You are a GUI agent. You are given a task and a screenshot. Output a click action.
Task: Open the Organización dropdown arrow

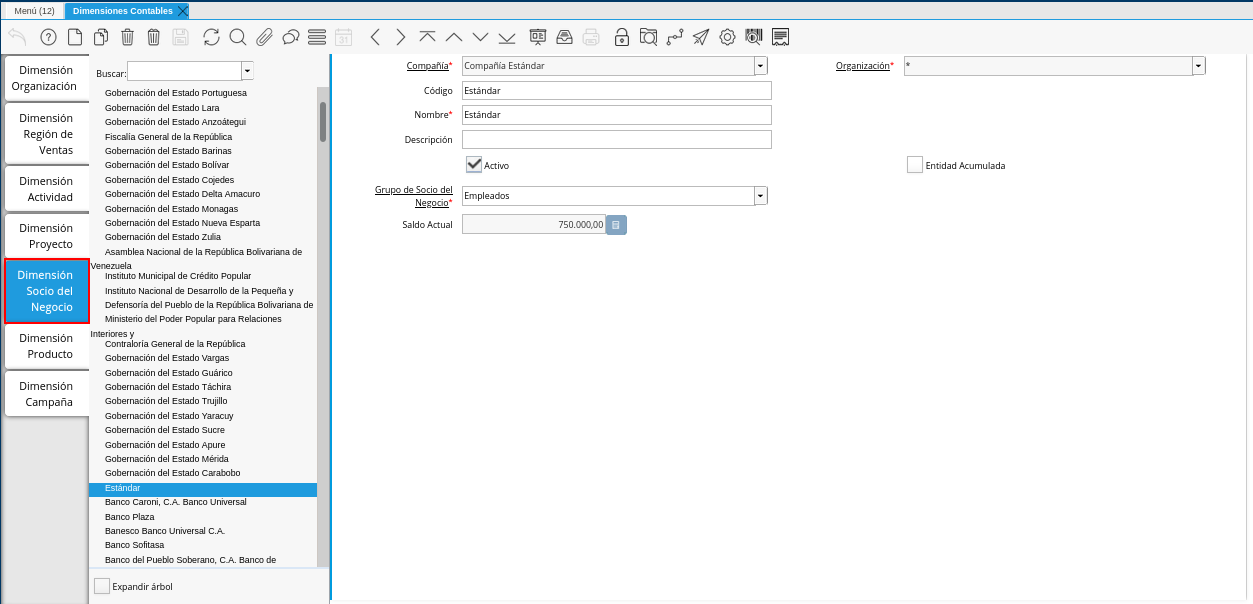[1199, 66]
